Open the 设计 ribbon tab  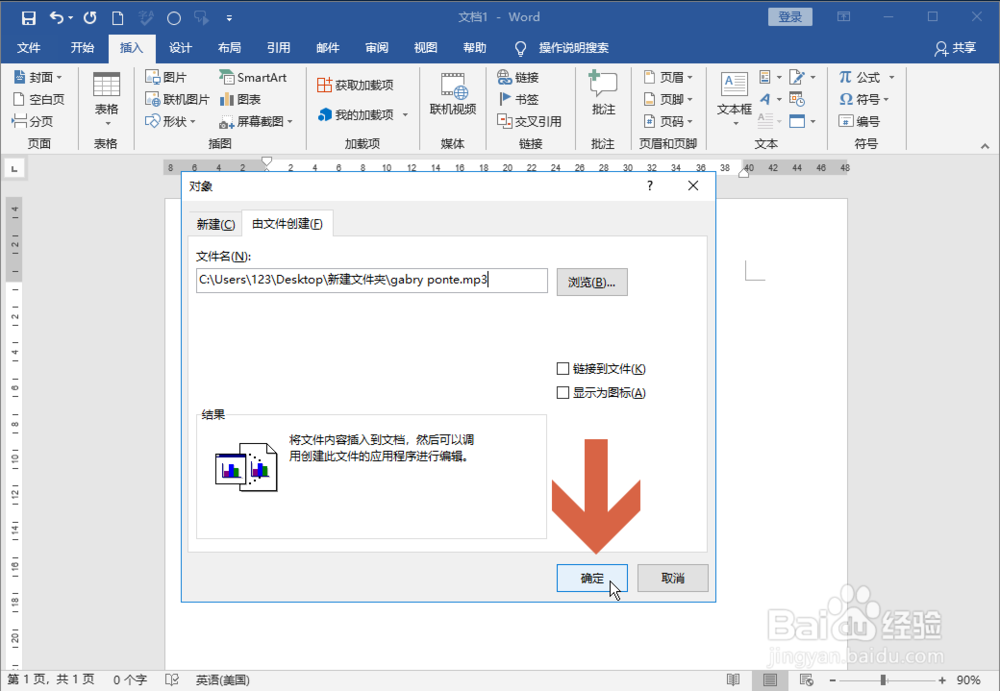point(180,48)
